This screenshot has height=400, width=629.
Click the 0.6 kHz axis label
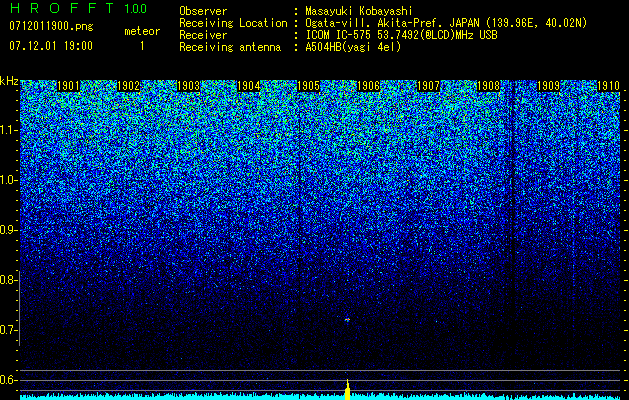coord(7,380)
